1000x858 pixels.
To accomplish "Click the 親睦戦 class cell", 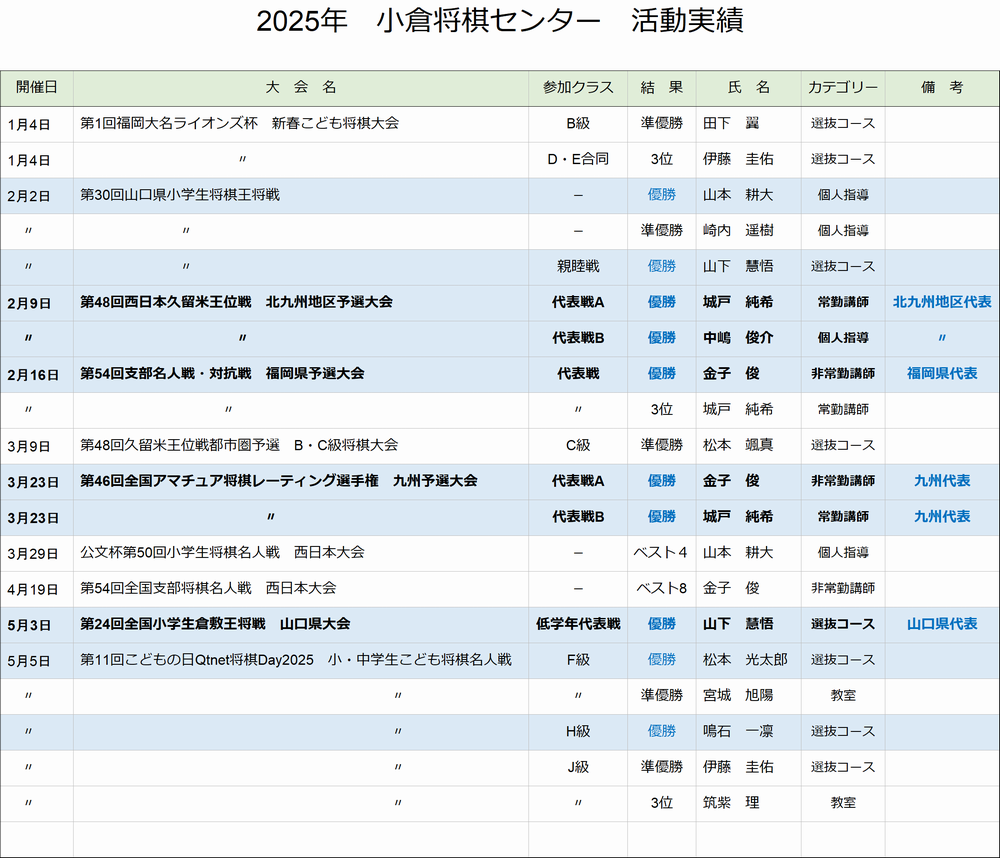I will (x=578, y=267).
